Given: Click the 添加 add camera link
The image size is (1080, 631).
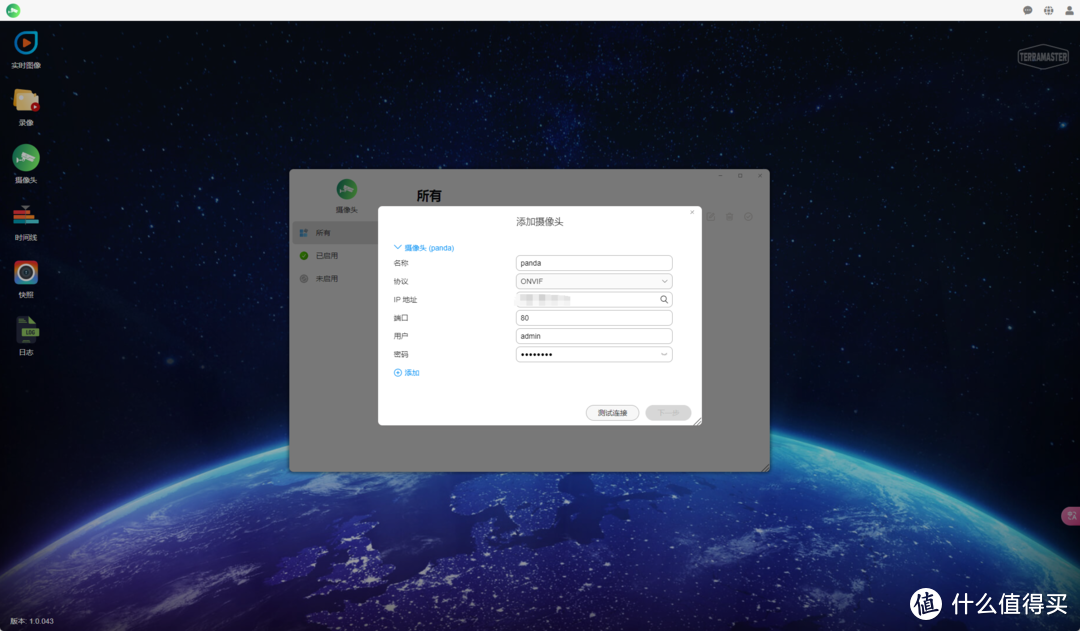Looking at the screenshot, I should pos(407,373).
